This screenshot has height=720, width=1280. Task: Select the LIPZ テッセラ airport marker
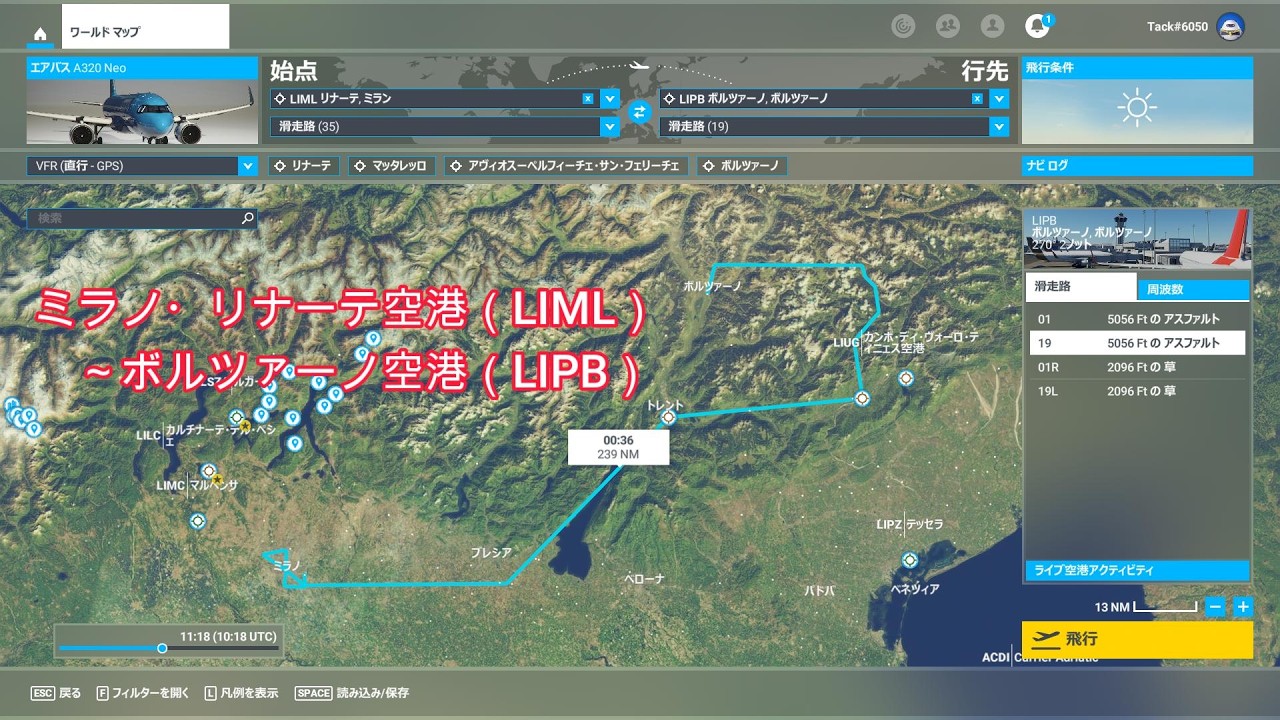tap(909, 560)
